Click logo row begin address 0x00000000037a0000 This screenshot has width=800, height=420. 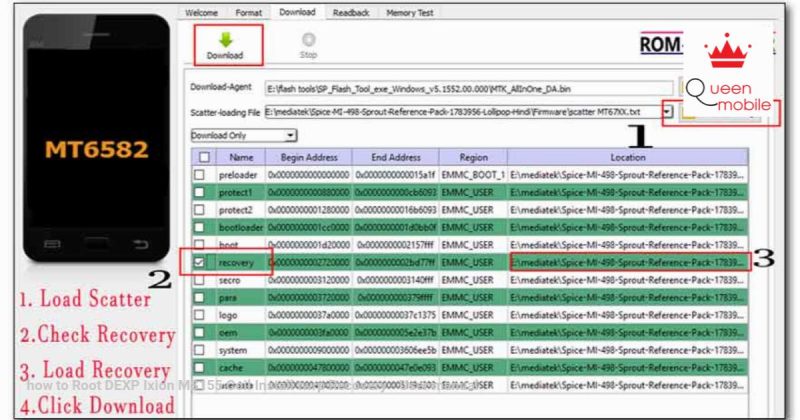[x=309, y=315]
